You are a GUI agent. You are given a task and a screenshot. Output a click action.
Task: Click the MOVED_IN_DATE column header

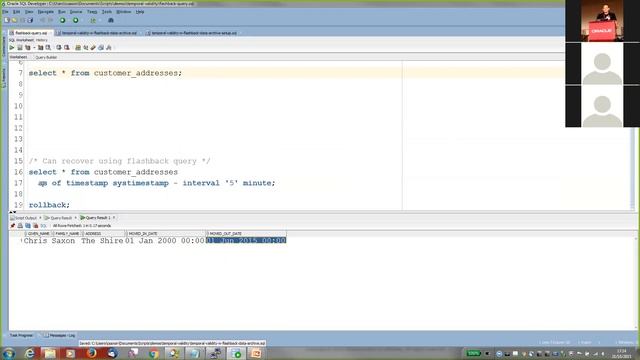166,233
